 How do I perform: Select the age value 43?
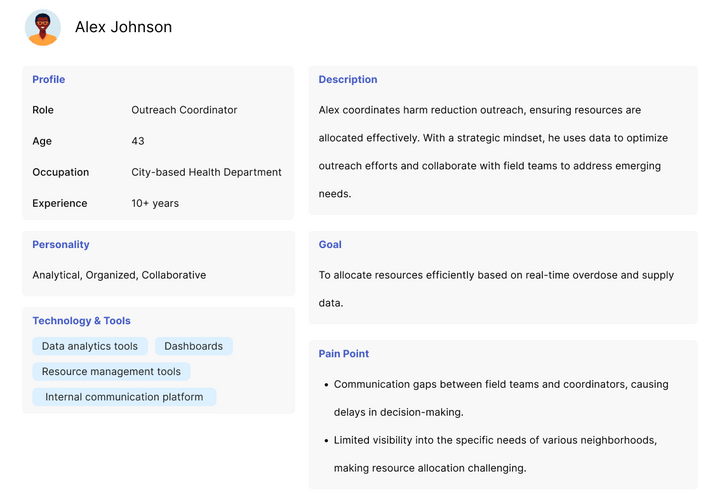tap(138, 141)
